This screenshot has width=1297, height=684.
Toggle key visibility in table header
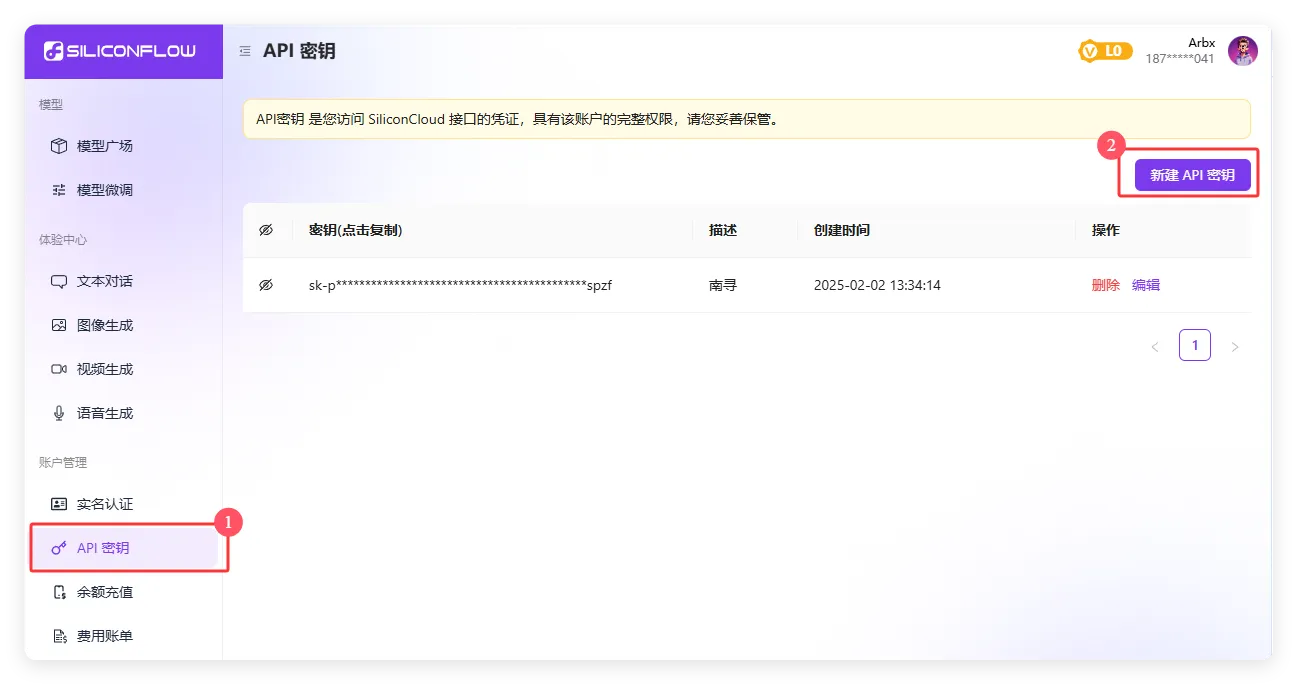click(266, 230)
